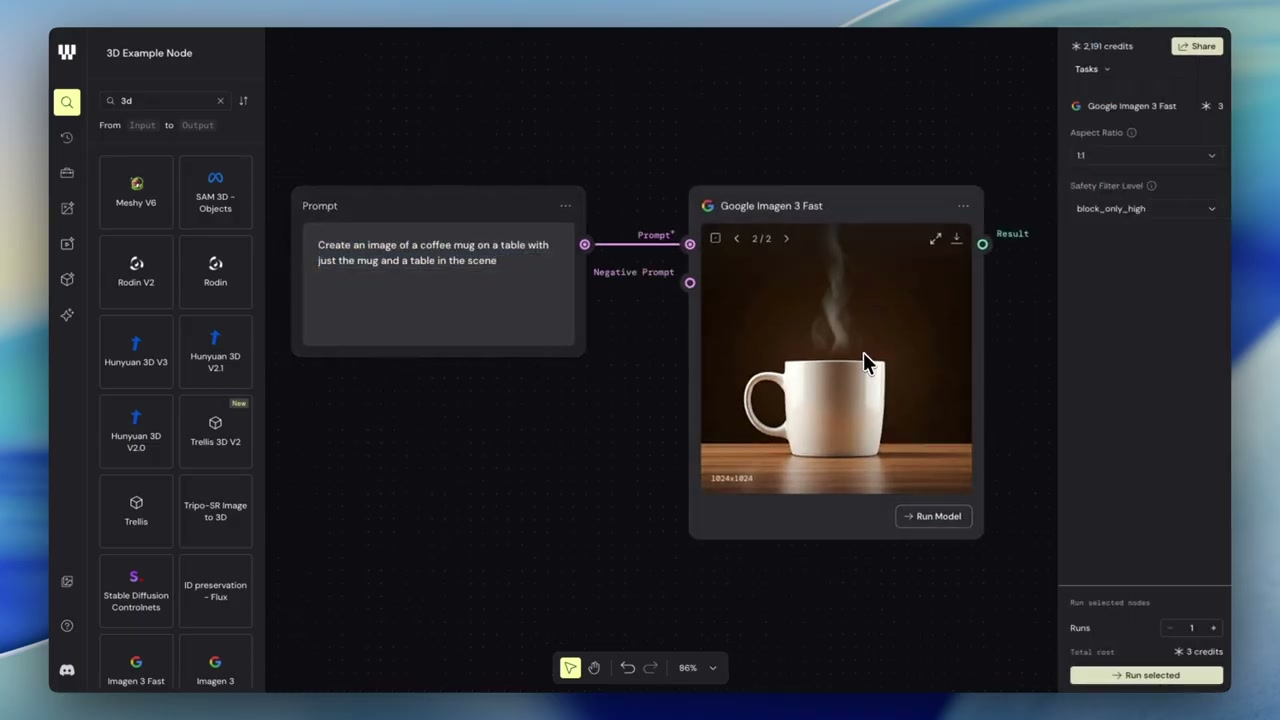This screenshot has width=1280, height=720.
Task: Click the Prompt node output port
Action: point(585,244)
